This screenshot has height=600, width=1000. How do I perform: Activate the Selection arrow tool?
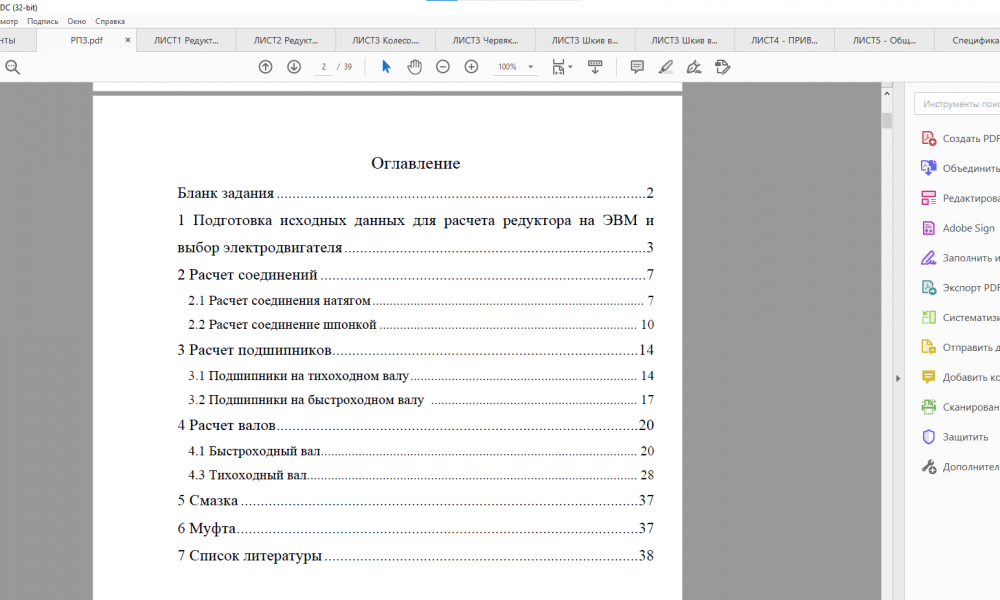pos(387,67)
